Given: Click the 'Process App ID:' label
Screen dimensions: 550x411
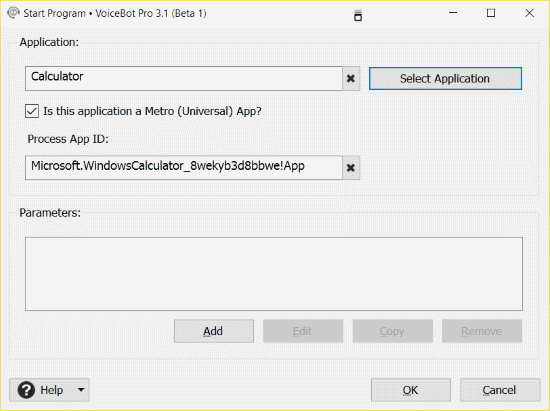Looking at the screenshot, I should (68, 139).
